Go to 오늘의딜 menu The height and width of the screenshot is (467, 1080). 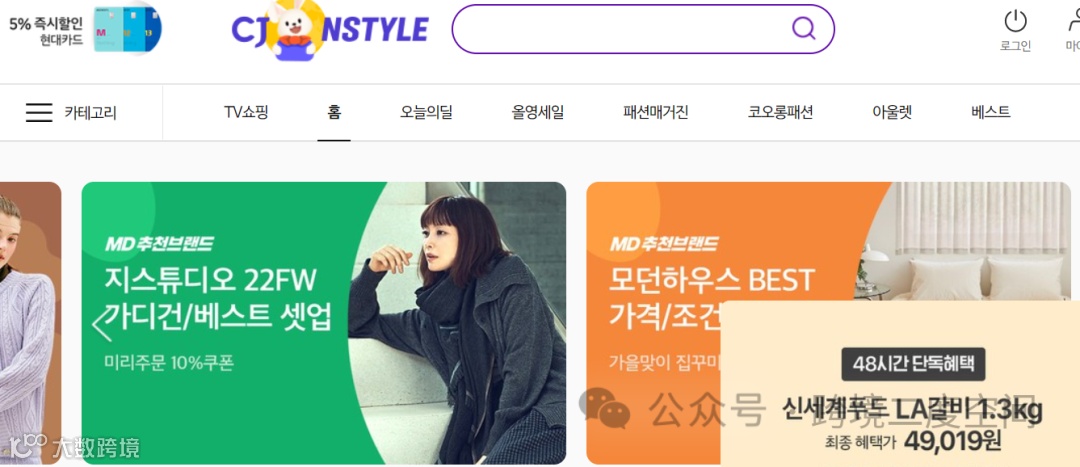426,113
